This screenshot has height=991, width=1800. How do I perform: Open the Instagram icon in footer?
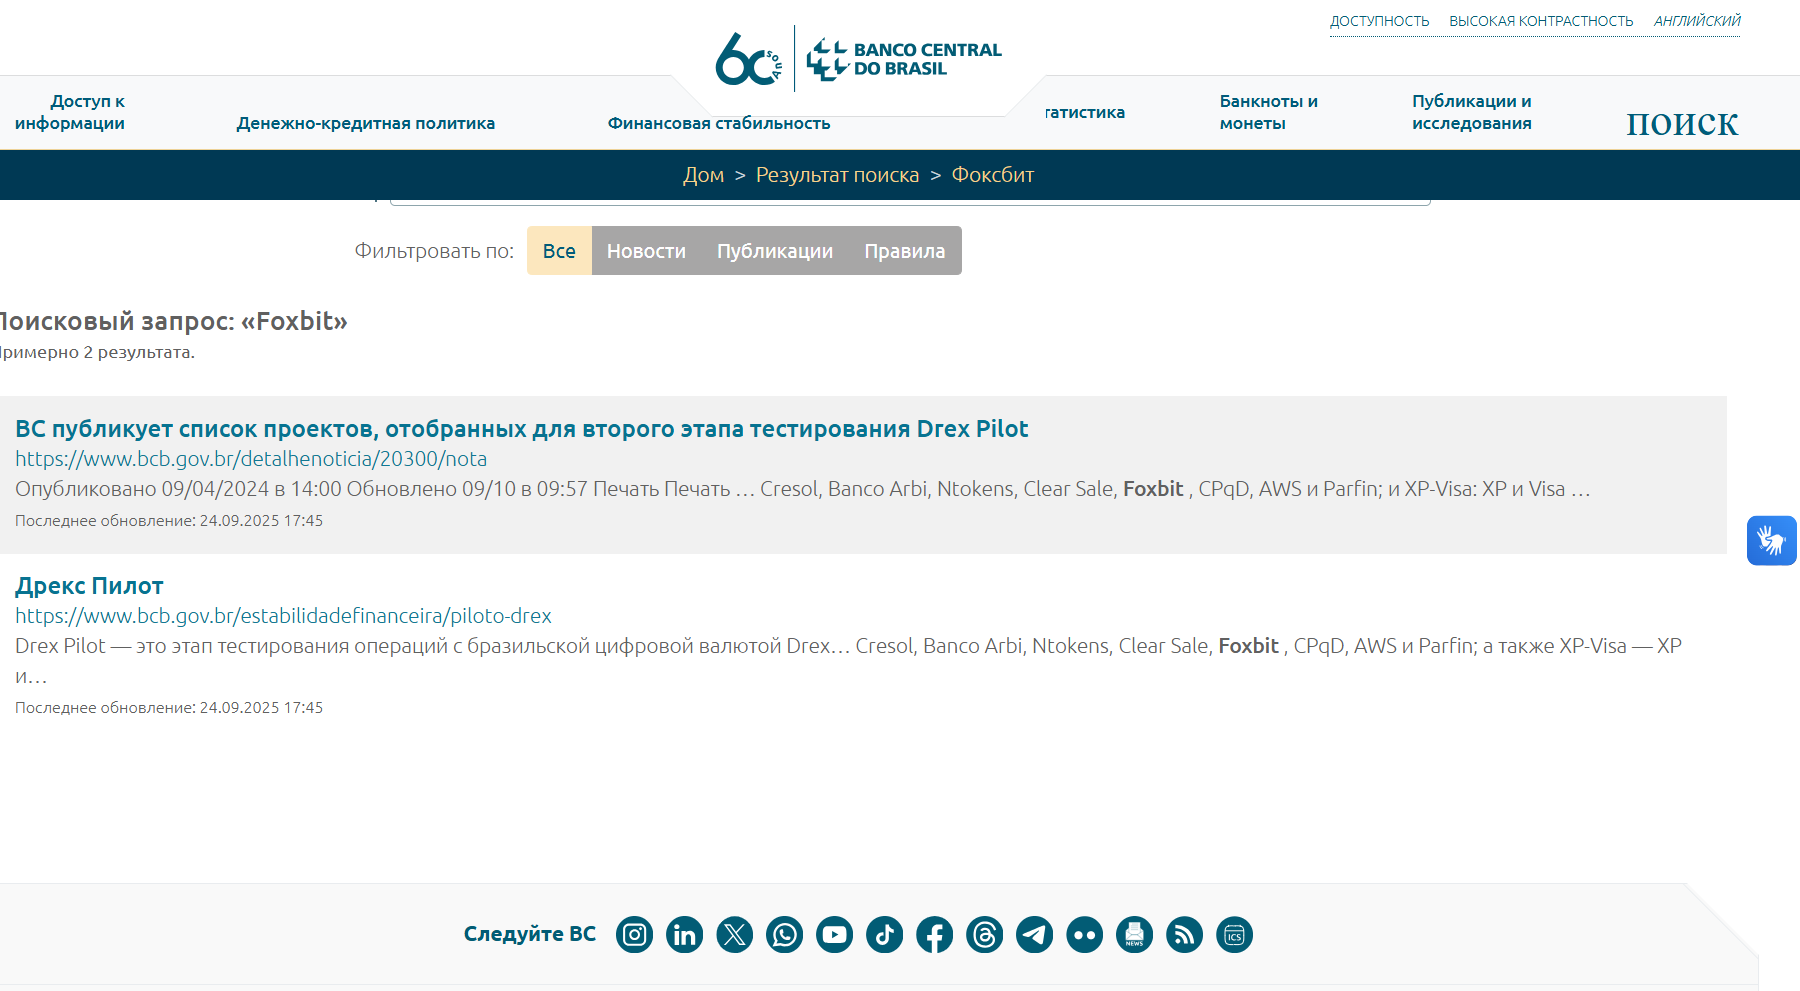pyautogui.click(x=634, y=935)
